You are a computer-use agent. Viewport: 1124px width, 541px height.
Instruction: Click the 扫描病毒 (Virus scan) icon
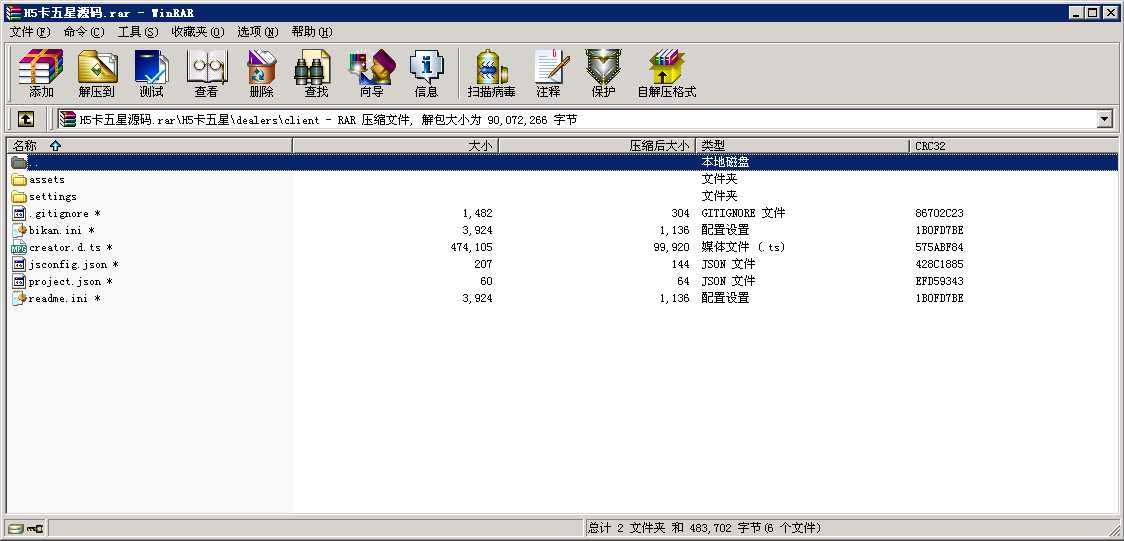click(492, 67)
